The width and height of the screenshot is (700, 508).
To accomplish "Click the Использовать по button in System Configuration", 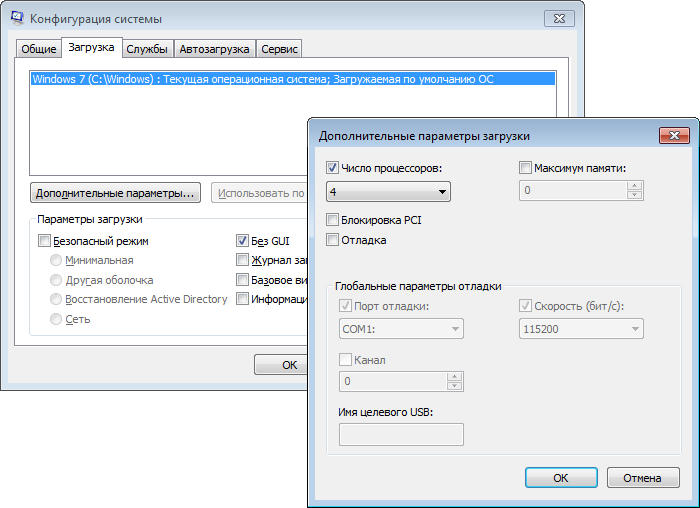I will (260, 193).
